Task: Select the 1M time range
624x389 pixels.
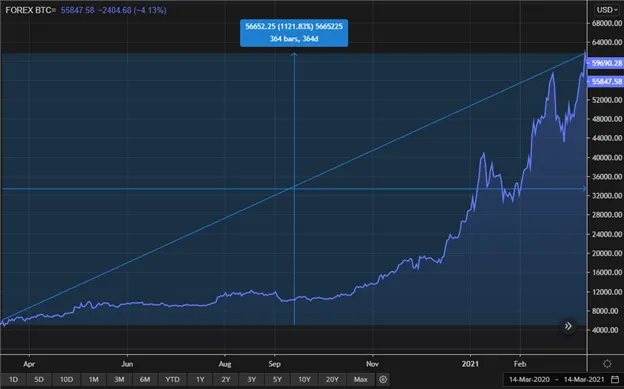Action: tap(94, 379)
